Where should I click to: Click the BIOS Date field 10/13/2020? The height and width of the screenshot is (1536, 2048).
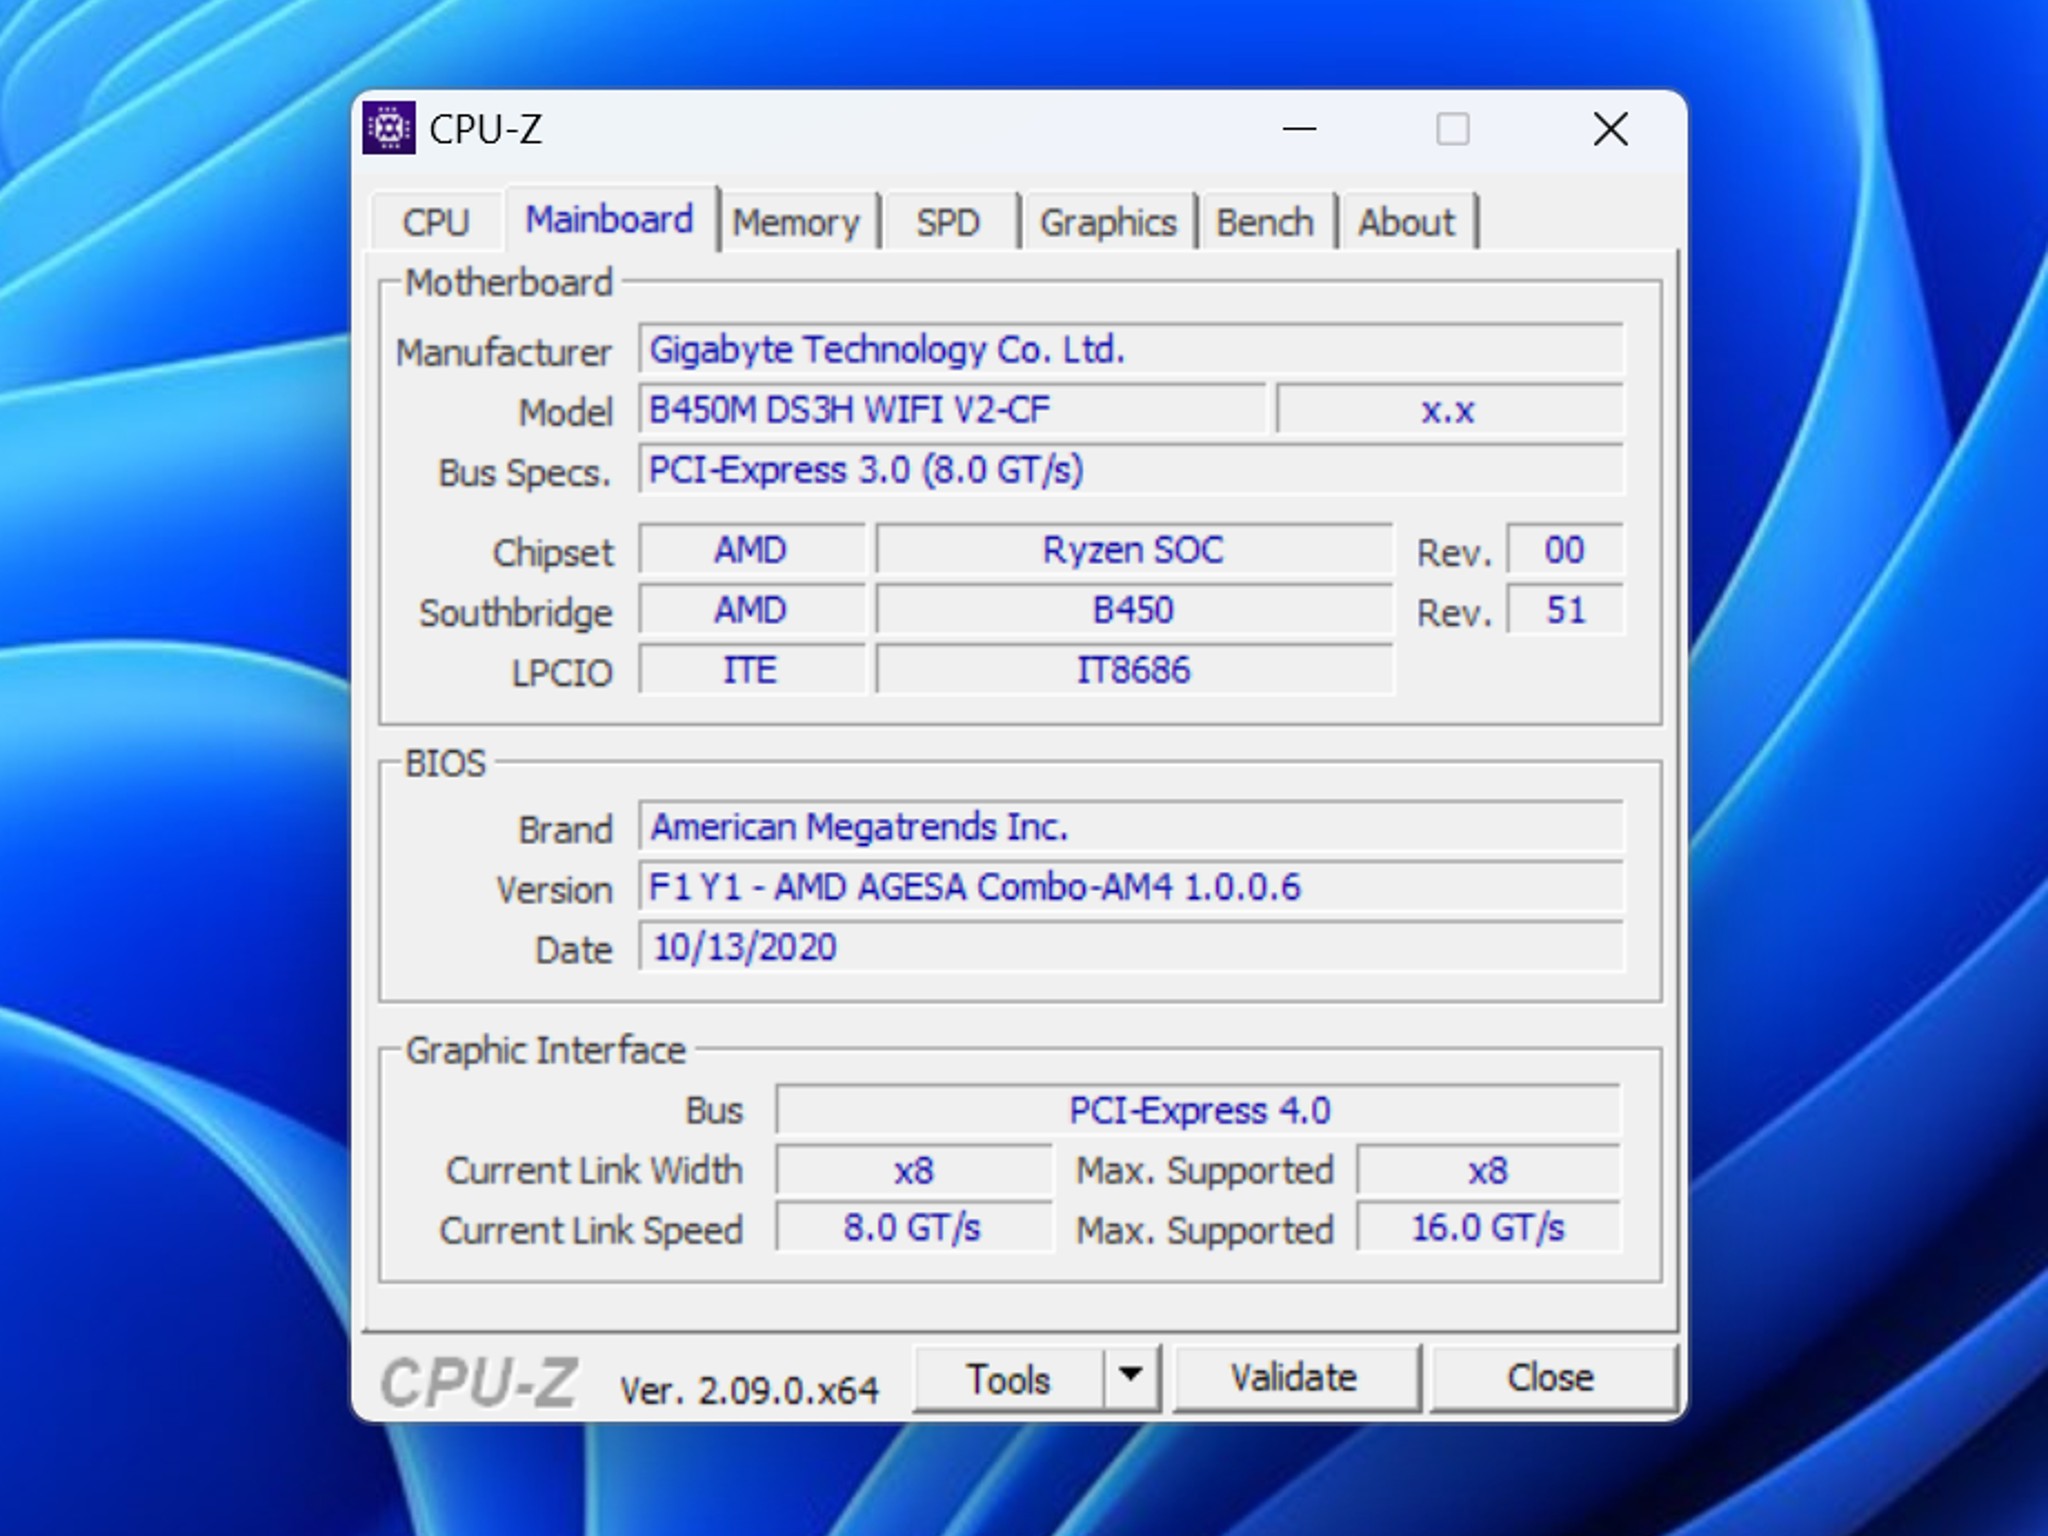click(1130, 947)
